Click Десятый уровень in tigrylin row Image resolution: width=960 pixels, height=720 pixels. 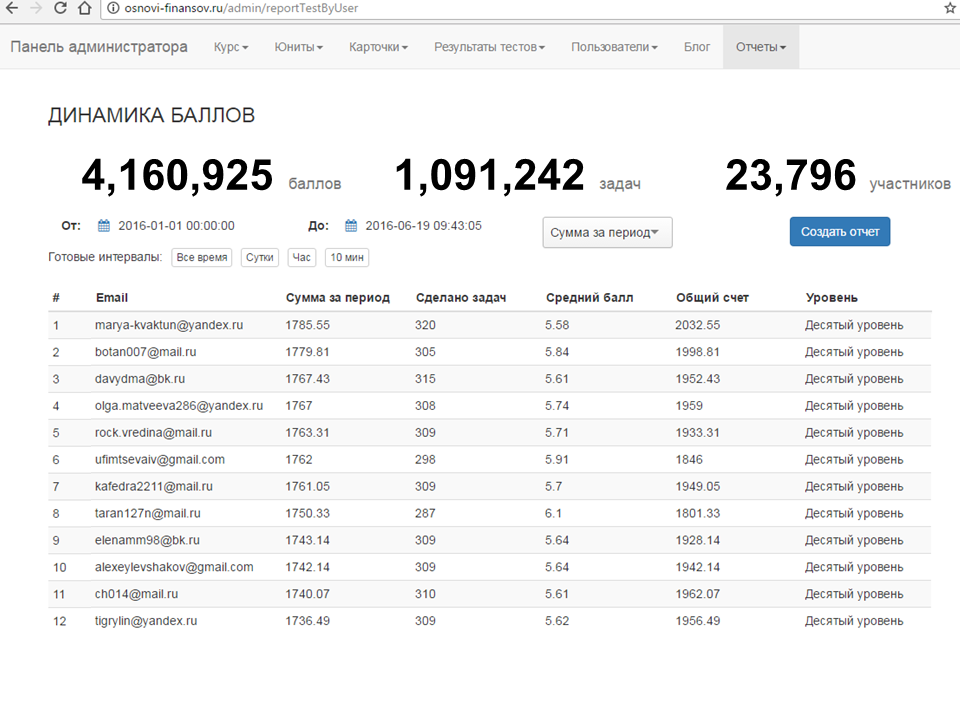pyautogui.click(x=854, y=621)
